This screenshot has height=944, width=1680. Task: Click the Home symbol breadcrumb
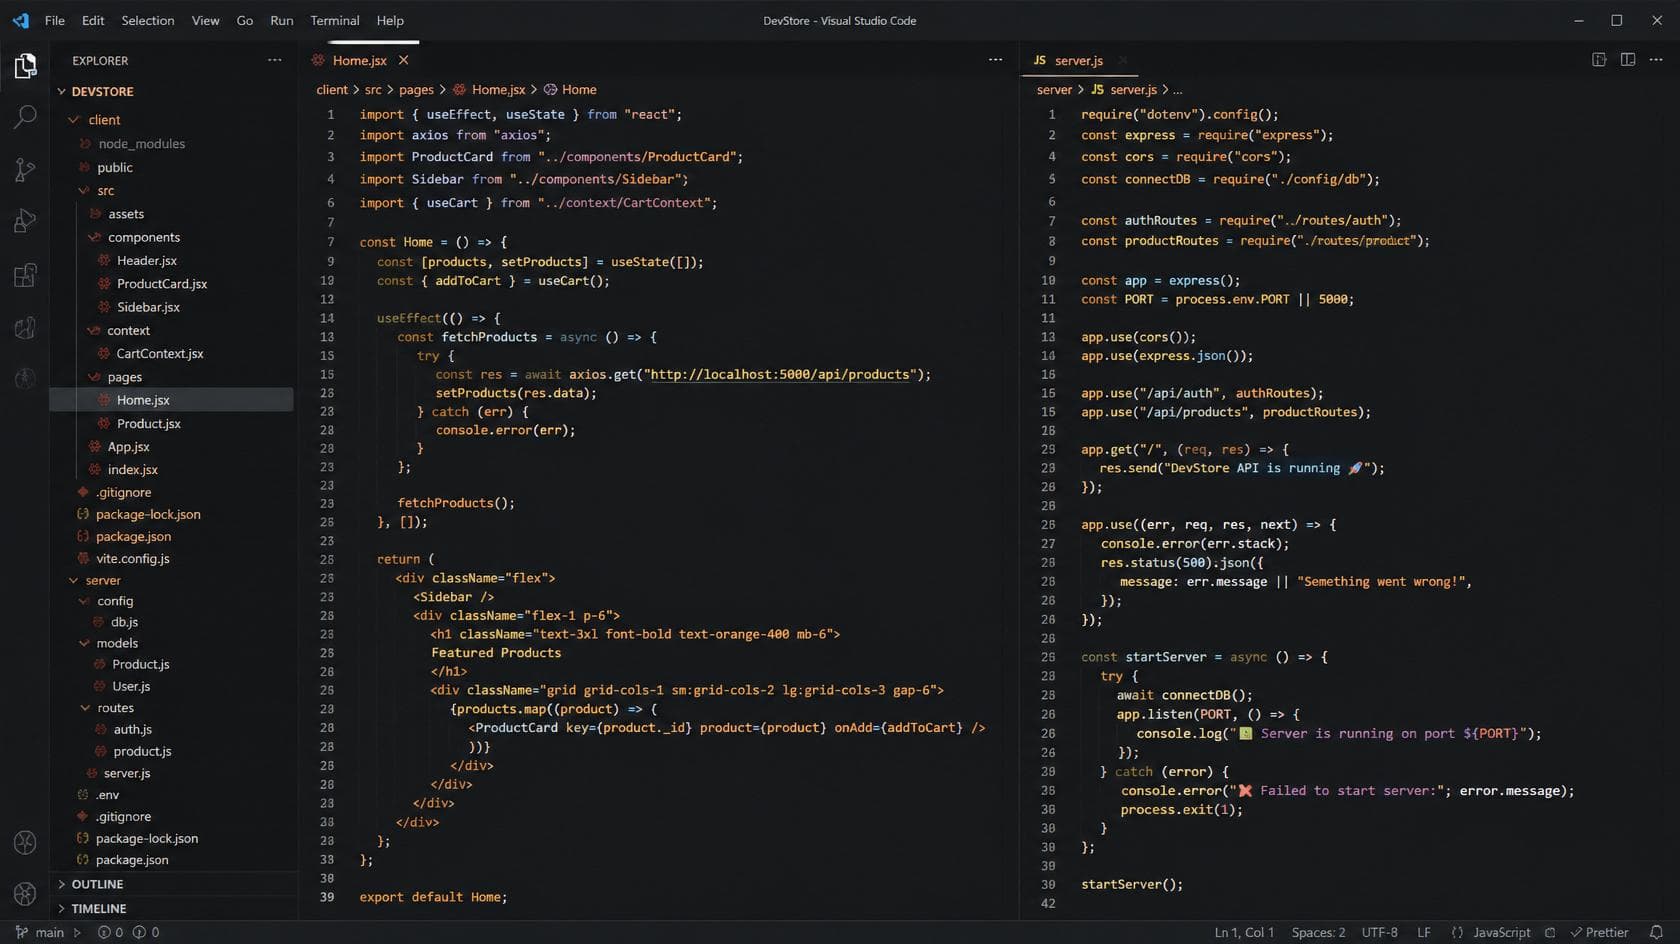(570, 89)
